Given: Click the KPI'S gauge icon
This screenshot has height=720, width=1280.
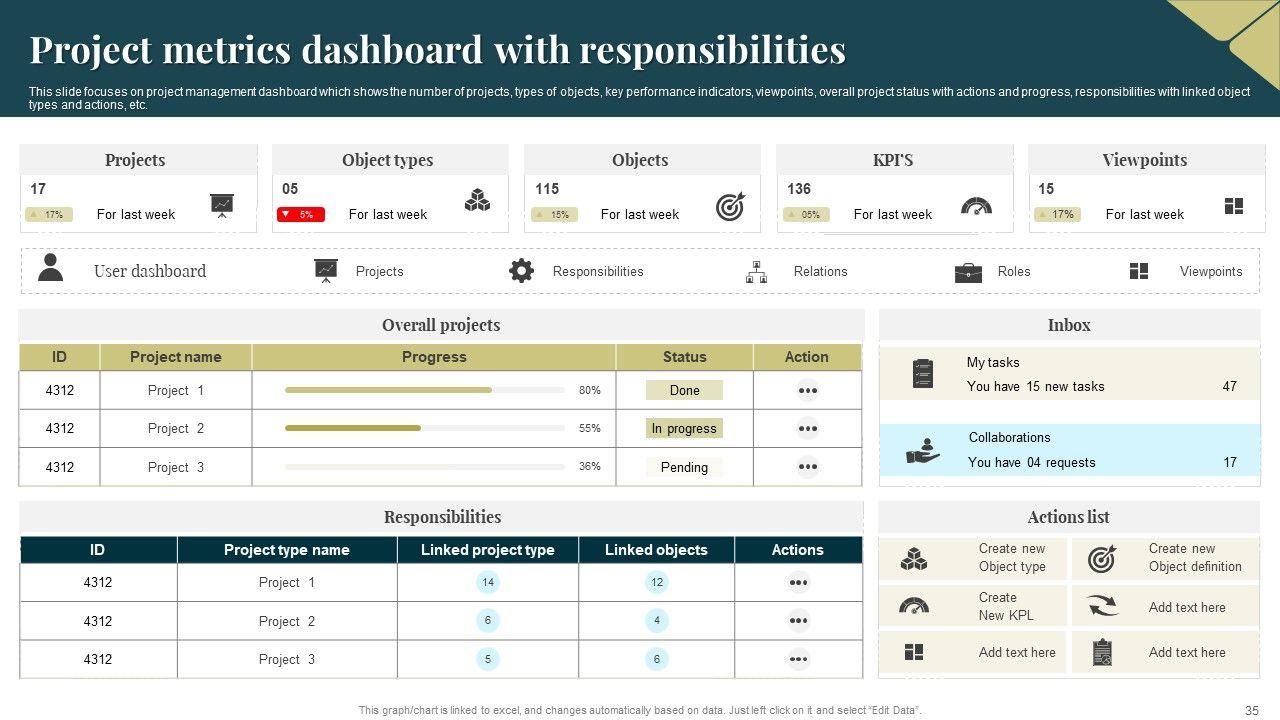Looking at the screenshot, I should point(976,206).
